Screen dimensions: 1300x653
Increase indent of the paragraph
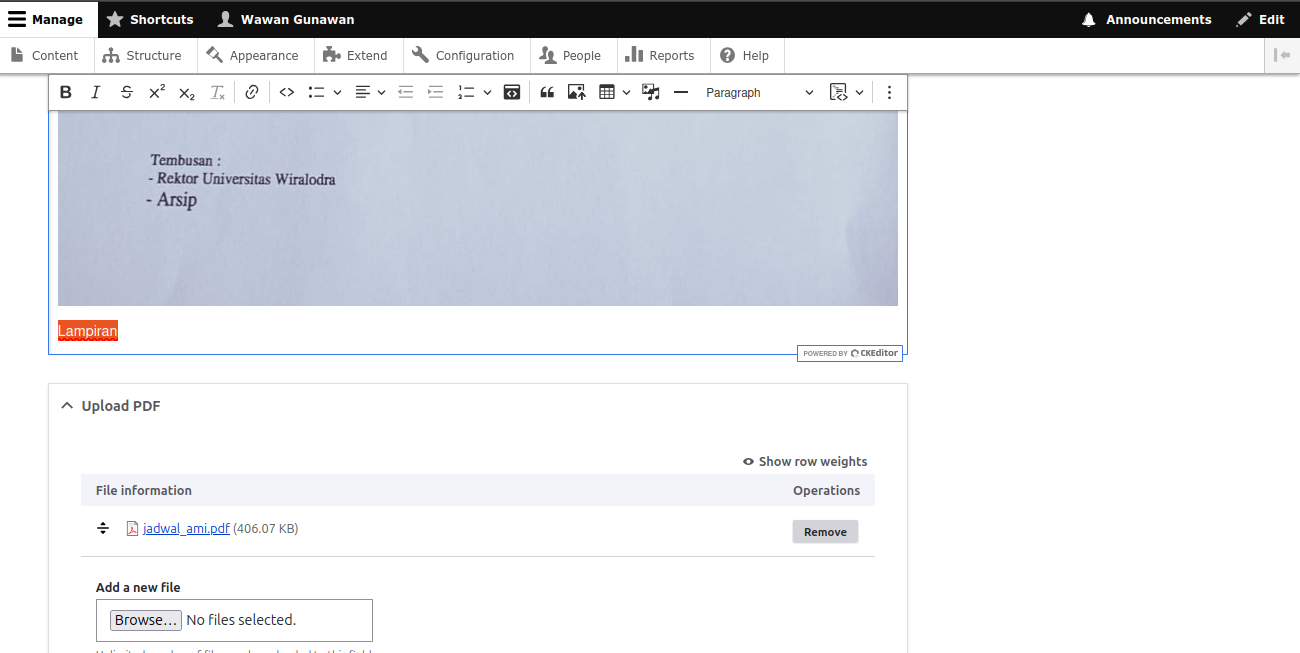(436, 92)
